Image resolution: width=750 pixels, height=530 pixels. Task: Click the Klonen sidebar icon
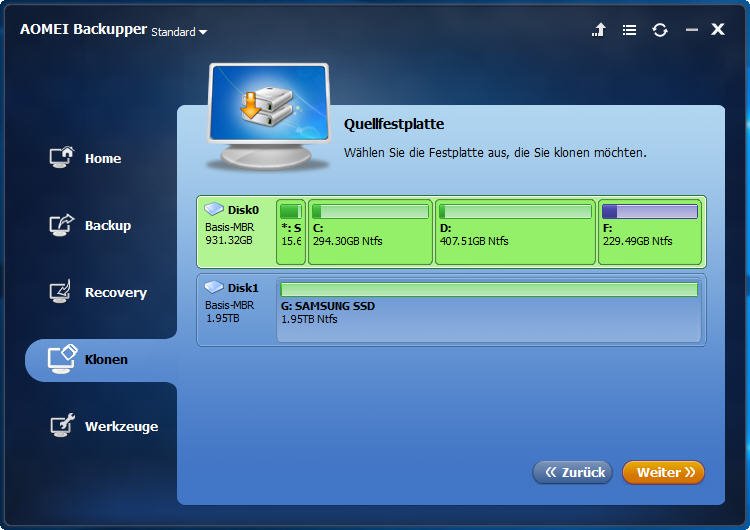coord(62,359)
